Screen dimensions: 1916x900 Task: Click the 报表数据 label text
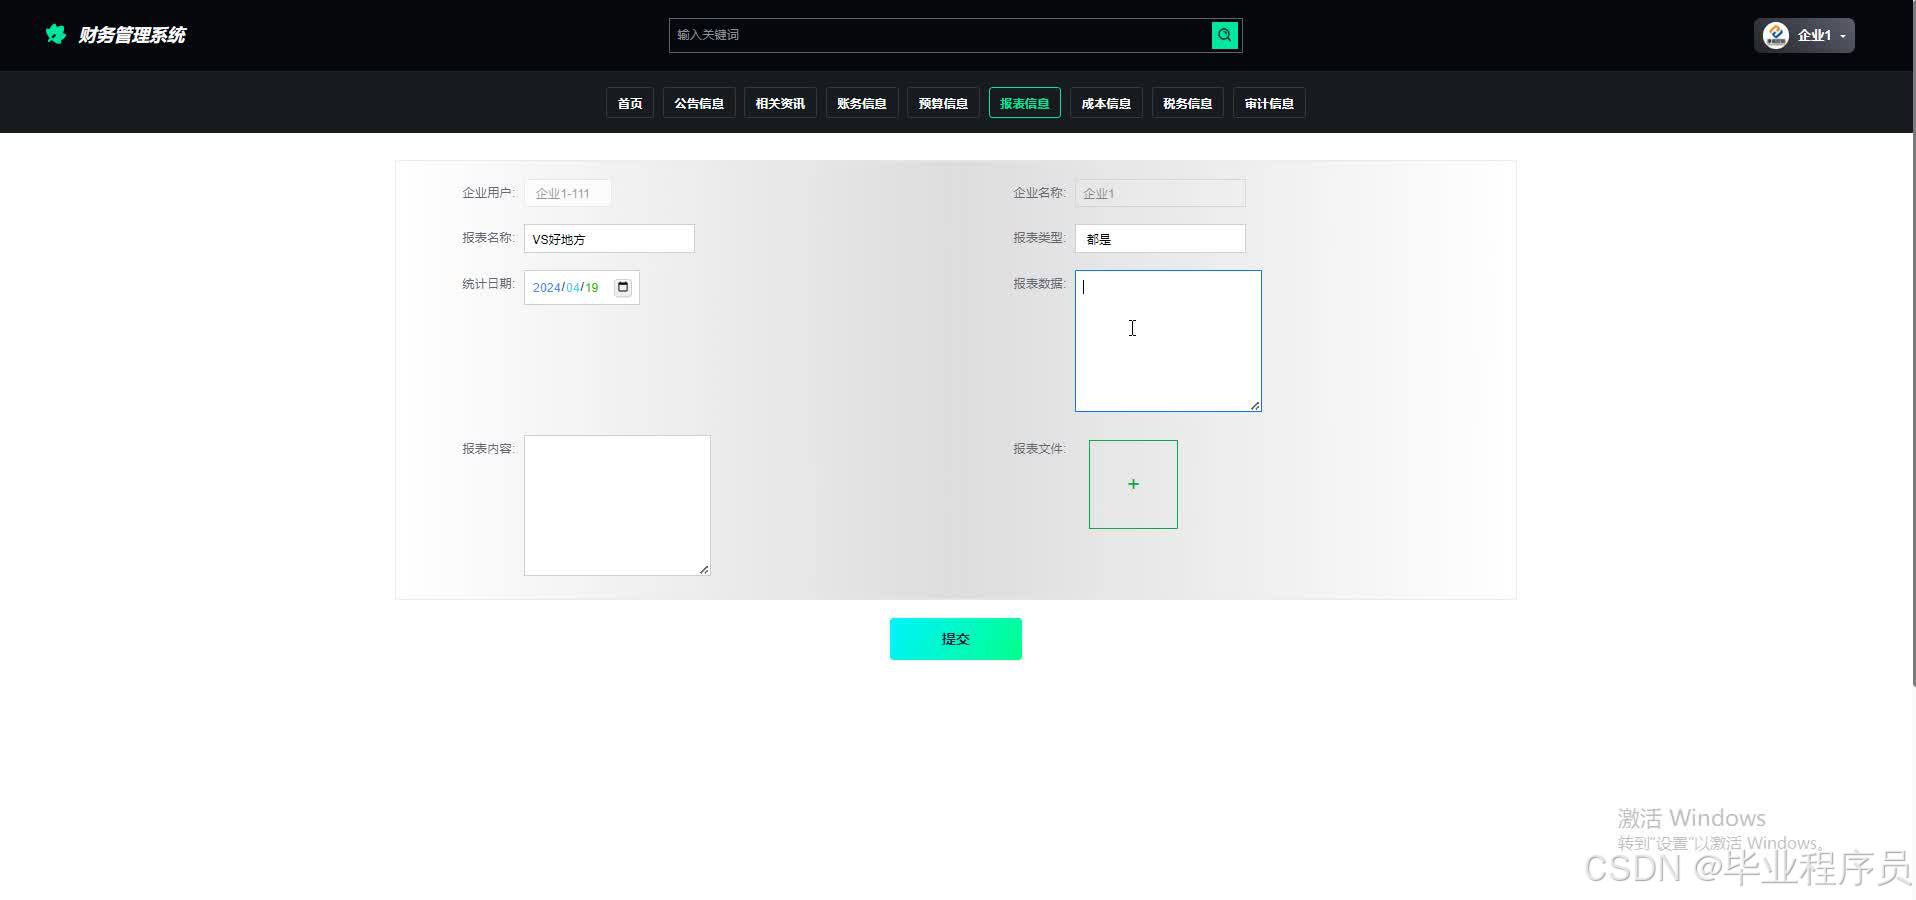click(1039, 284)
